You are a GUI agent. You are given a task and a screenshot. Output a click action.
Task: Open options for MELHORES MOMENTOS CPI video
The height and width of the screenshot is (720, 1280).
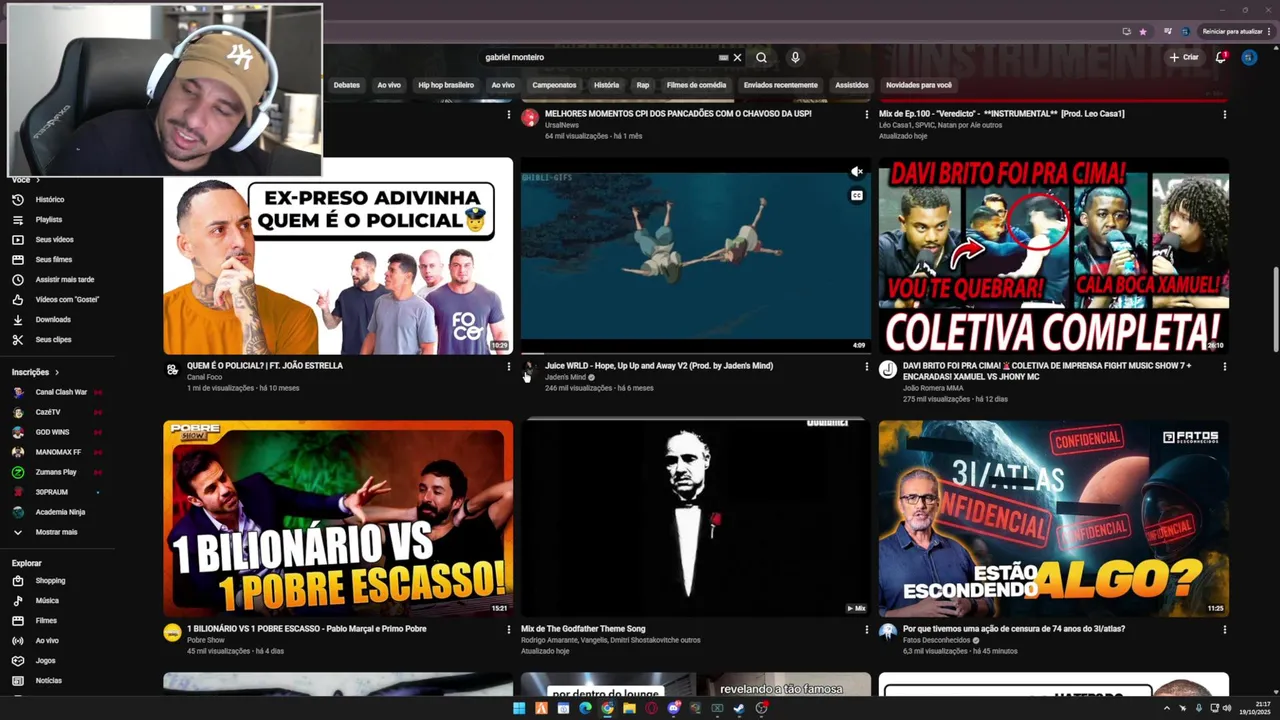(866, 115)
